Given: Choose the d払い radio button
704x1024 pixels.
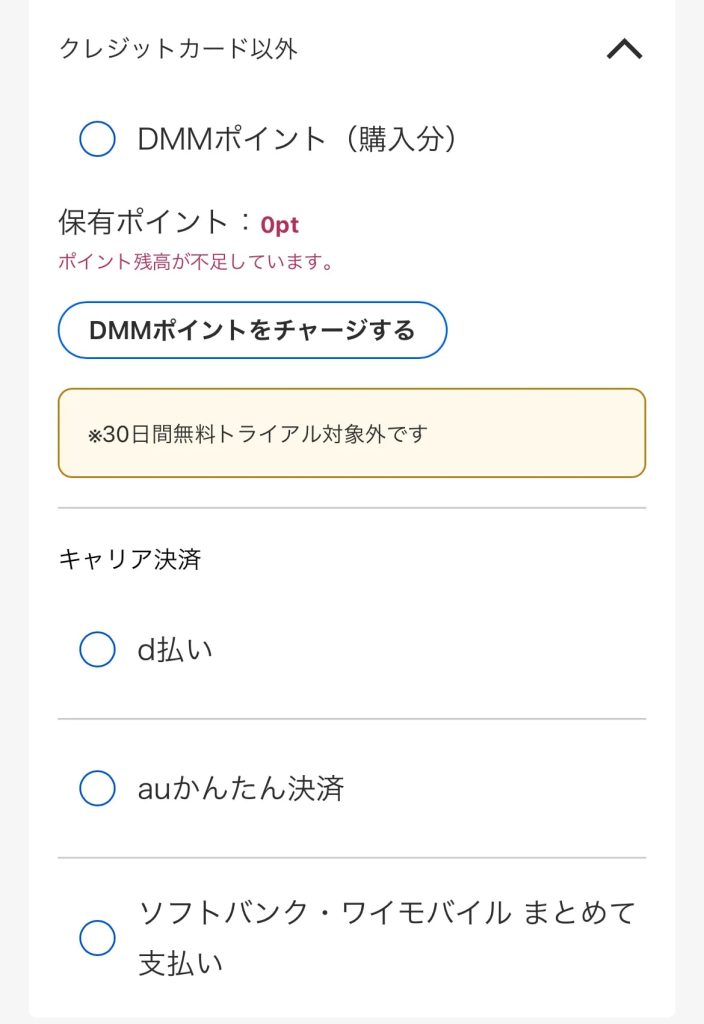Looking at the screenshot, I should pyautogui.click(x=97, y=650).
